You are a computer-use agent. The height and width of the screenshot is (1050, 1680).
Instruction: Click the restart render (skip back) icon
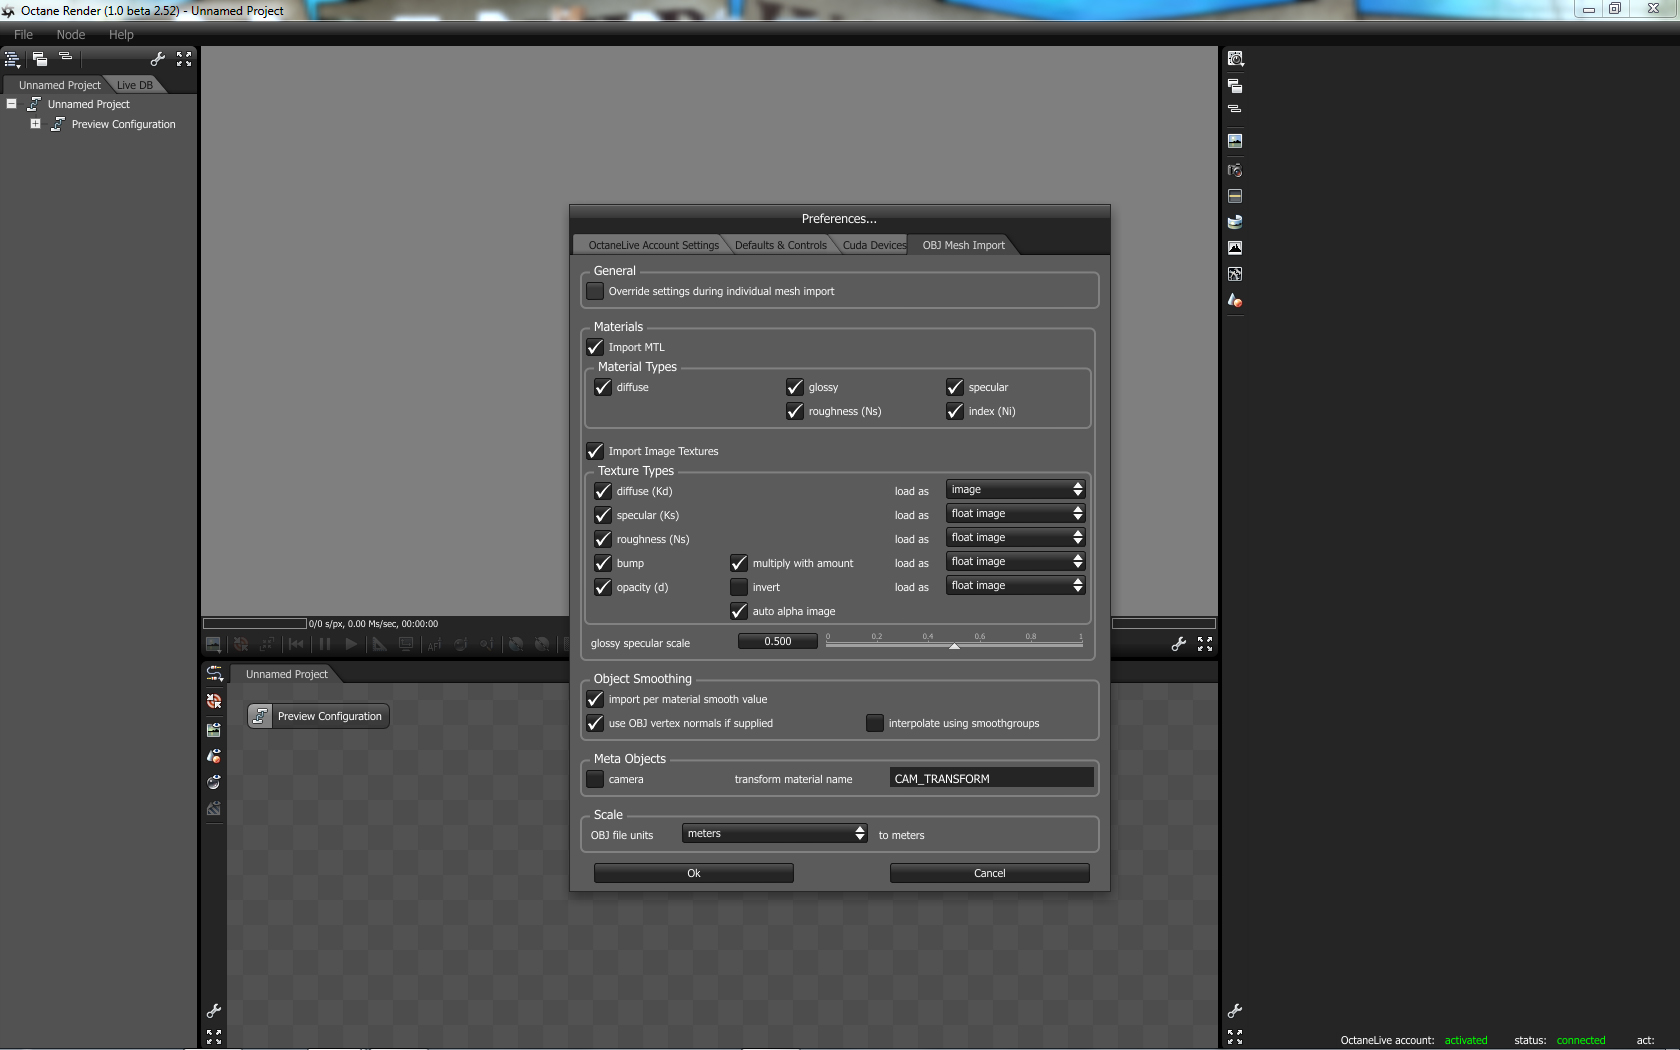click(x=296, y=645)
